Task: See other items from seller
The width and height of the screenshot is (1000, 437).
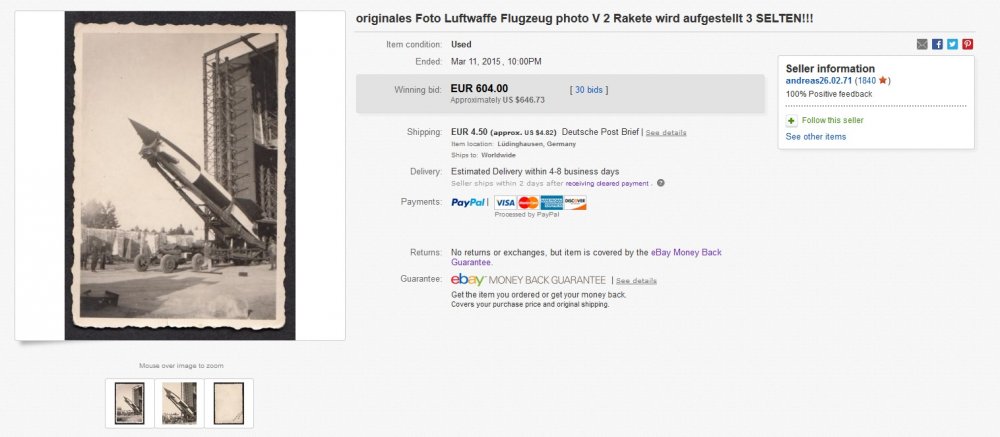Action: (x=816, y=136)
